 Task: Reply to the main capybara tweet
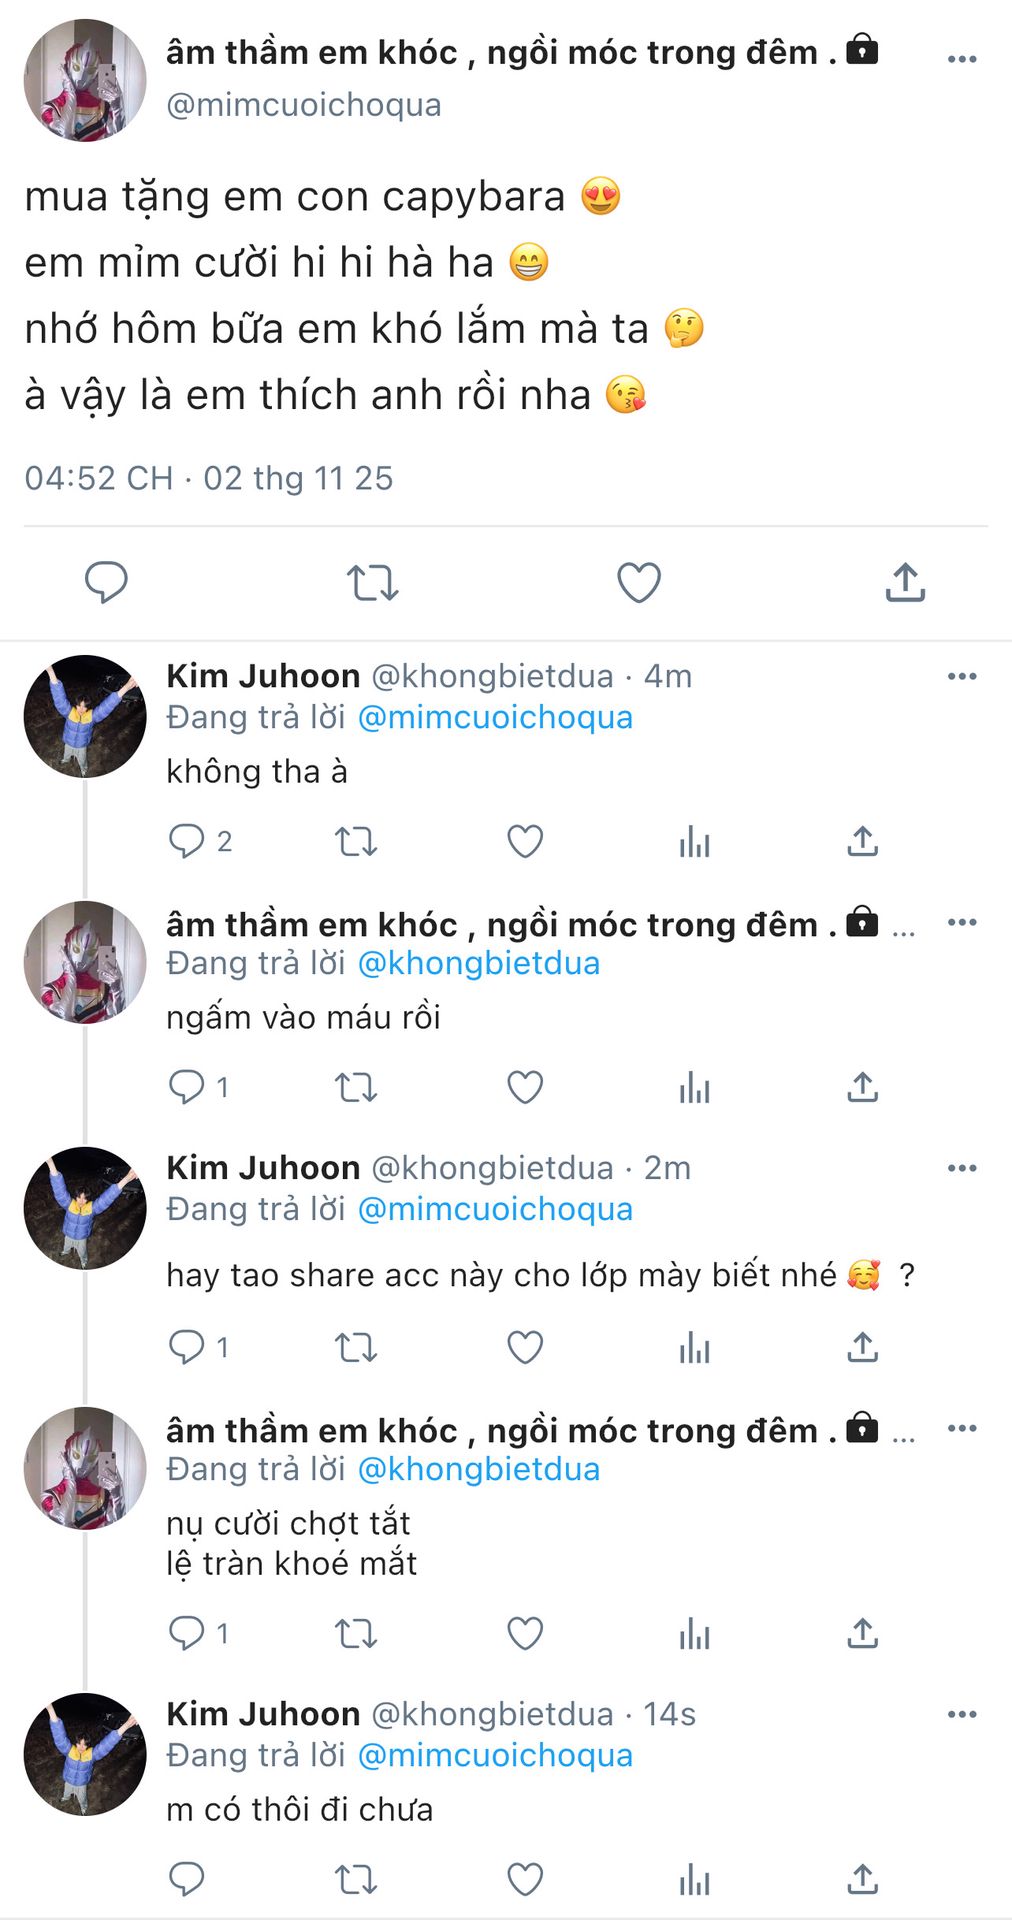coord(106,582)
